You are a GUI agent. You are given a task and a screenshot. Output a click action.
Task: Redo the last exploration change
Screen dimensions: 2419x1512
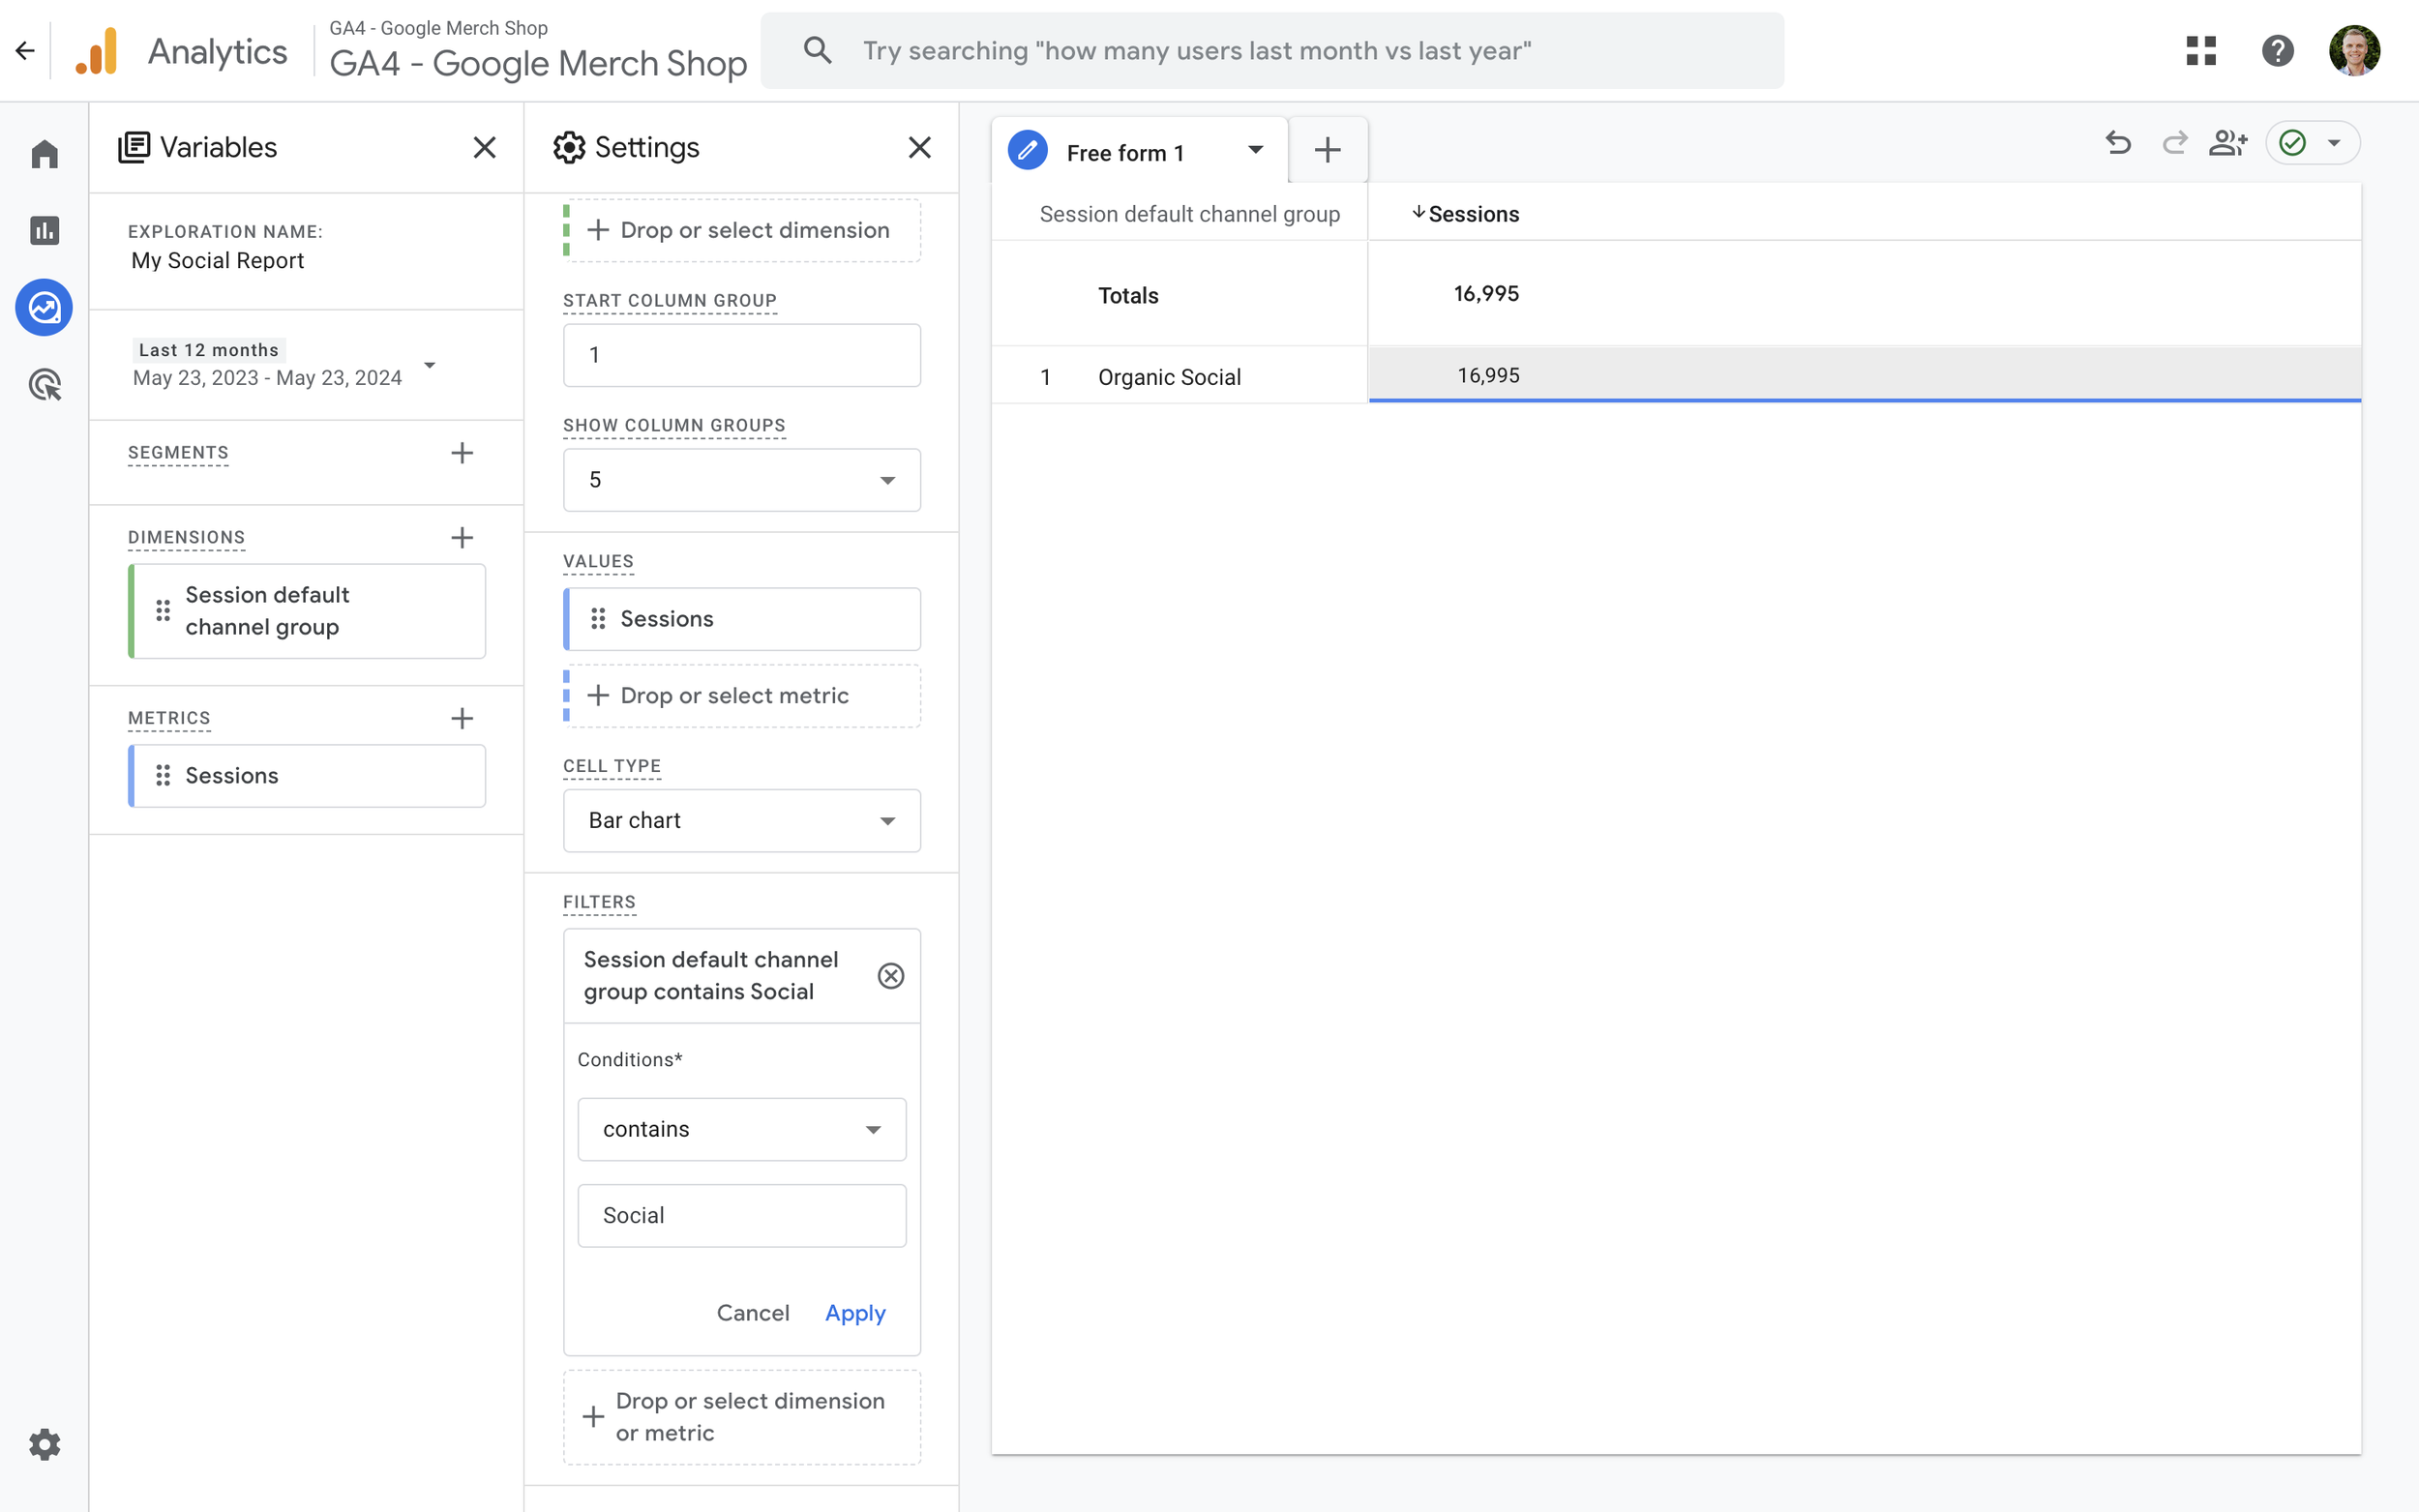(x=2175, y=142)
